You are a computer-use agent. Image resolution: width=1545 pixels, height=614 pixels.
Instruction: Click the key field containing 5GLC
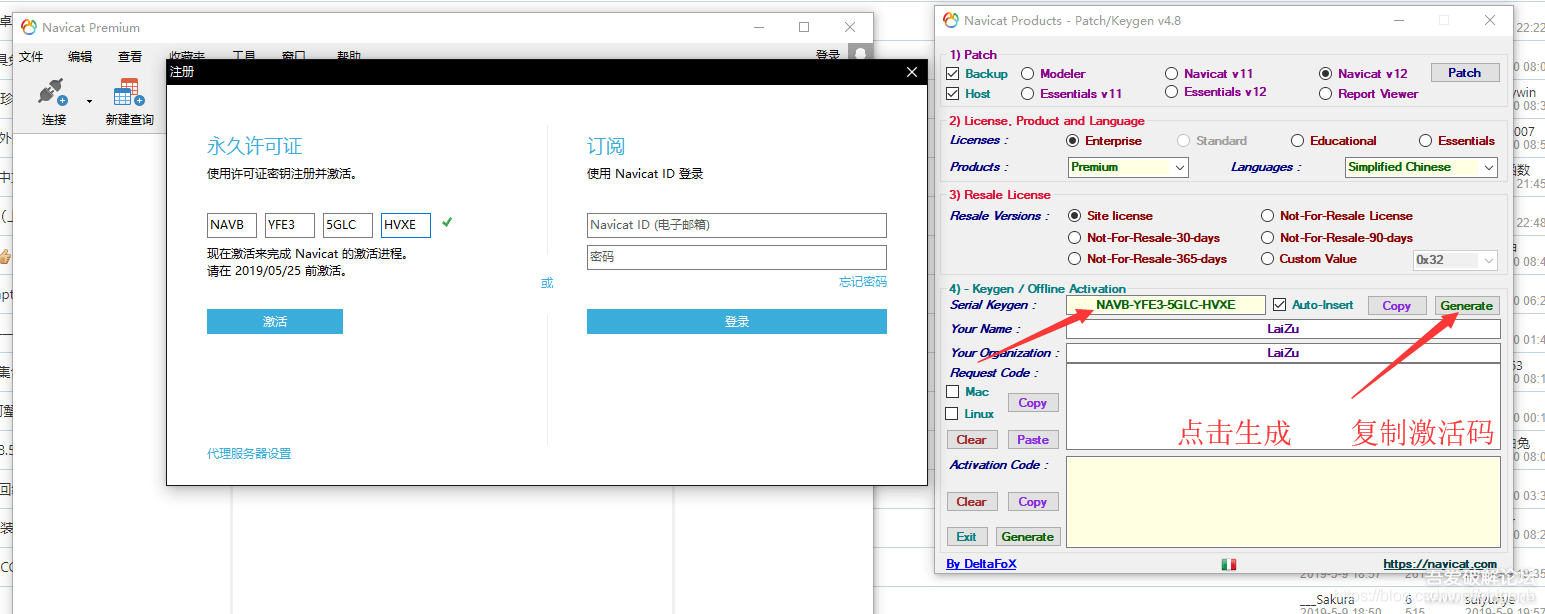tap(348, 225)
